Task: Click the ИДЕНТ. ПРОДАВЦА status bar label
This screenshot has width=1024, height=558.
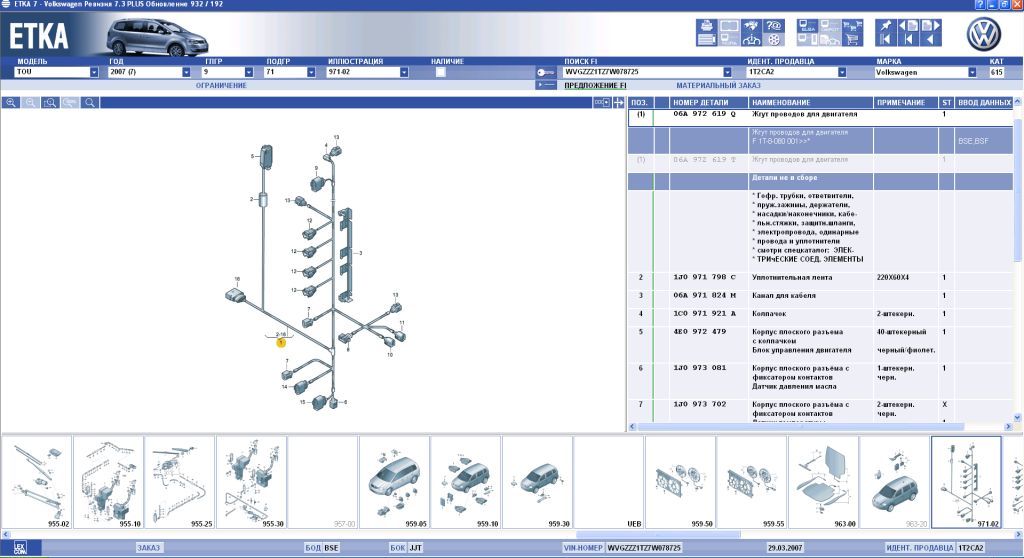Action: pyautogui.click(x=920, y=548)
